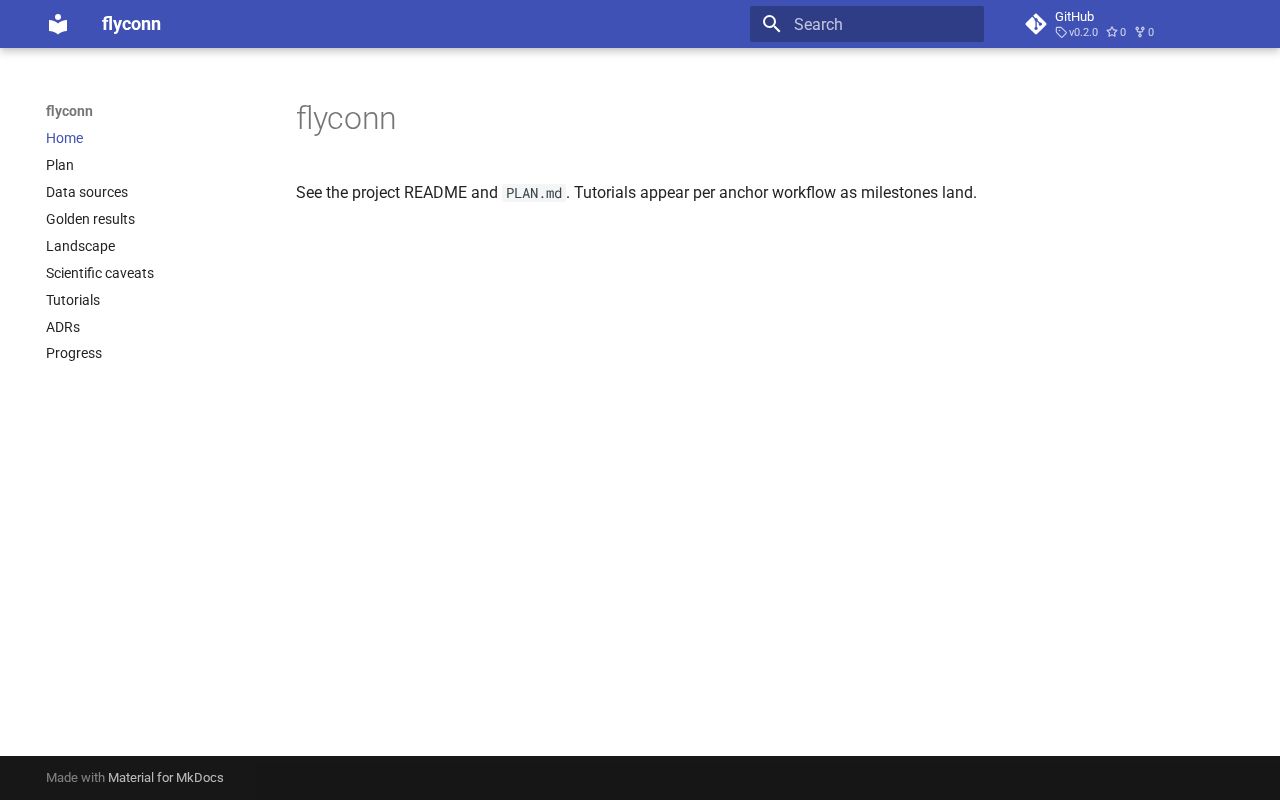Viewport: 1280px width, 800px height.
Task: Go to the Plan page
Action: point(60,165)
